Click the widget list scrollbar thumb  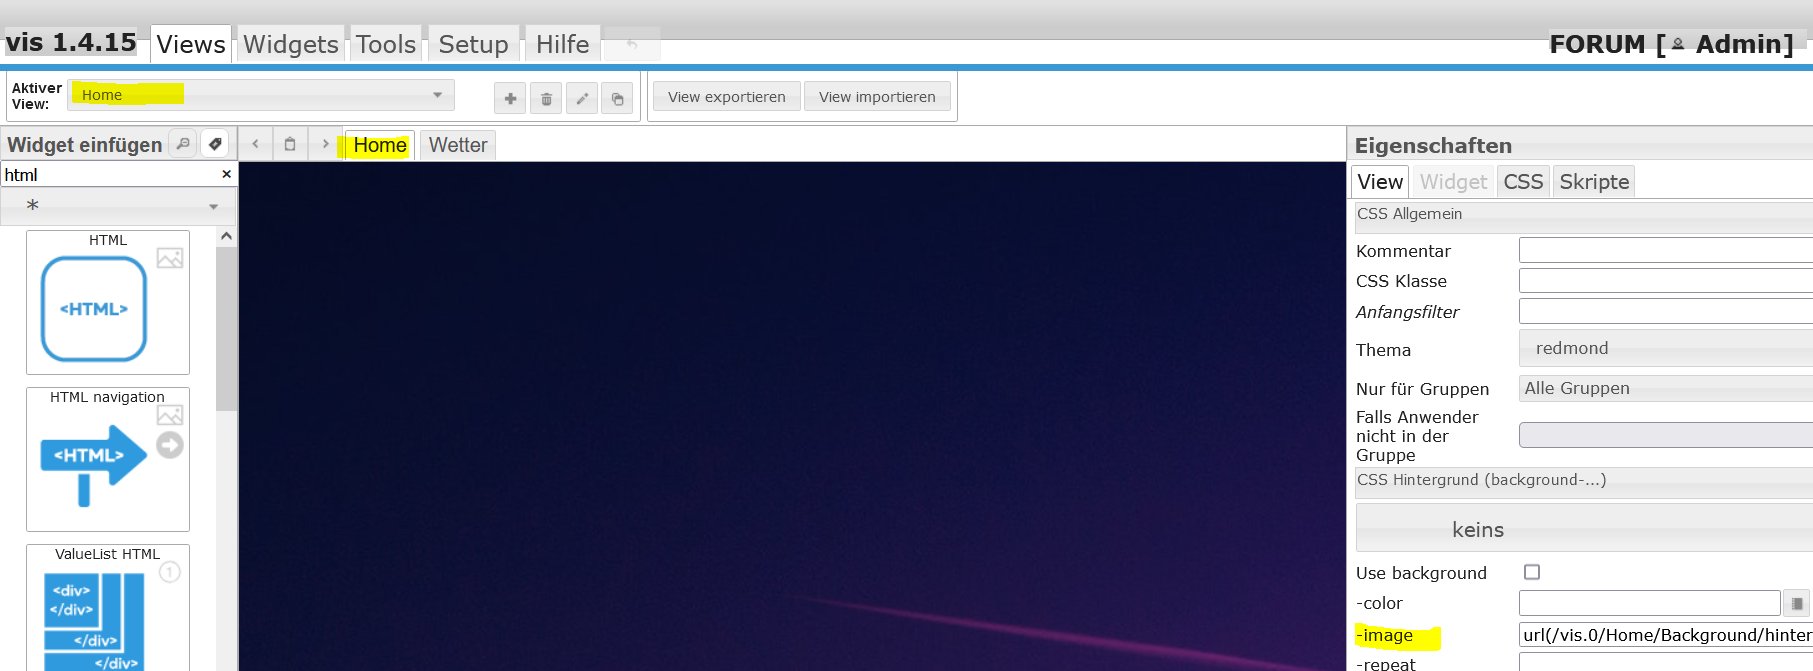(226, 330)
